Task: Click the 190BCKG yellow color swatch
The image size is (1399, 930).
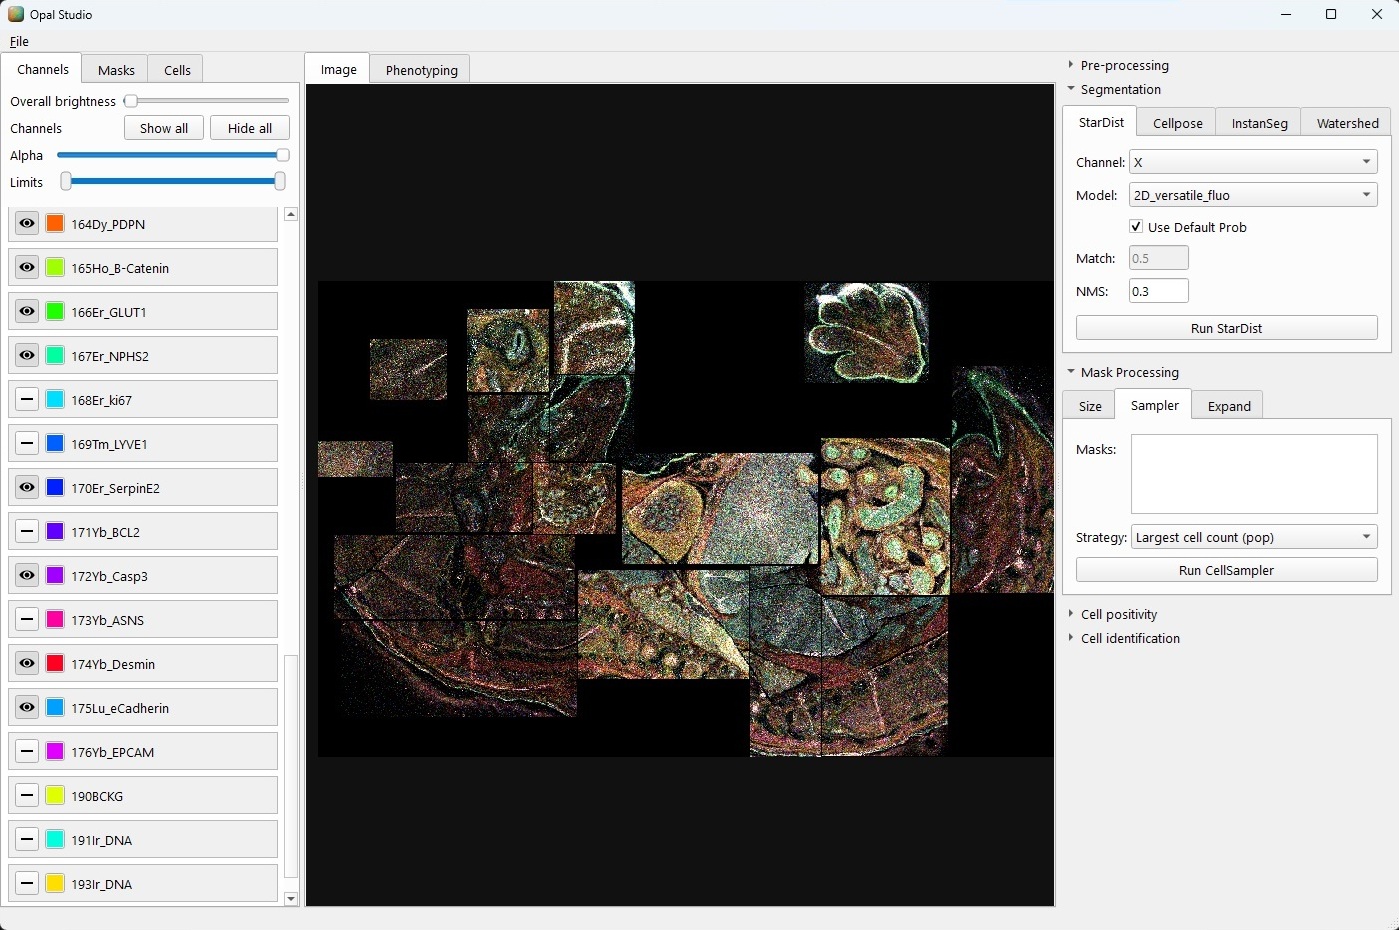Action: coord(55,796)
